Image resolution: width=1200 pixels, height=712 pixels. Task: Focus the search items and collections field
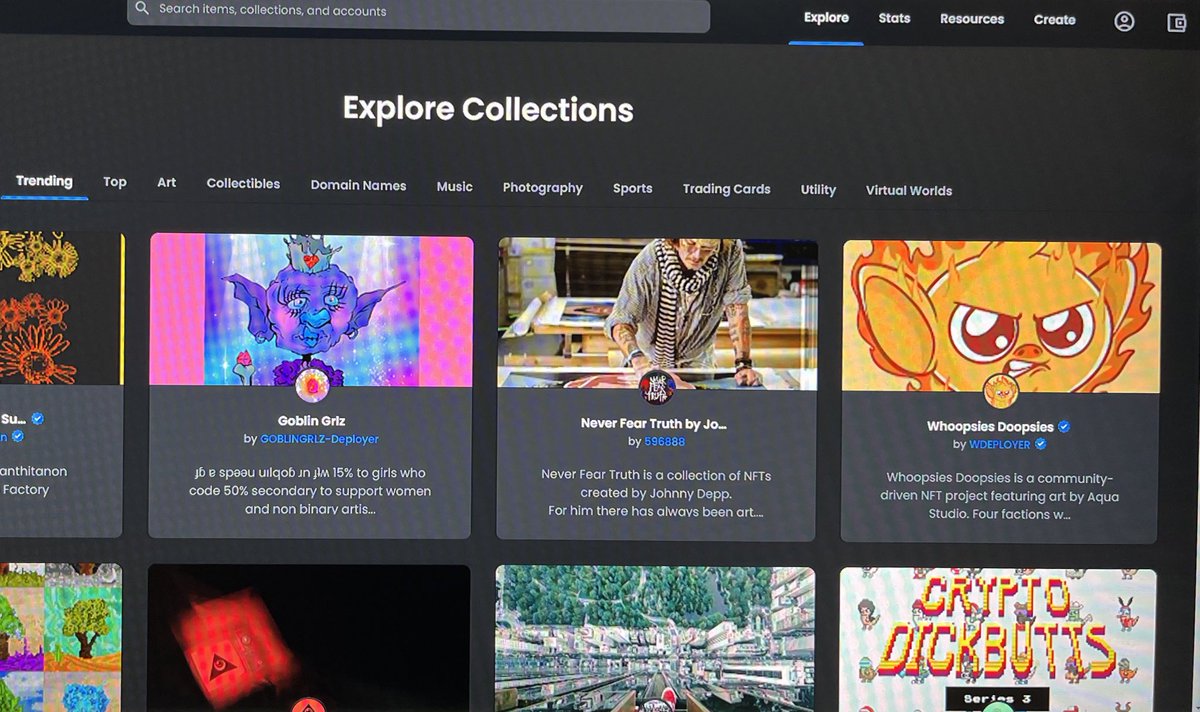point(418,14)
